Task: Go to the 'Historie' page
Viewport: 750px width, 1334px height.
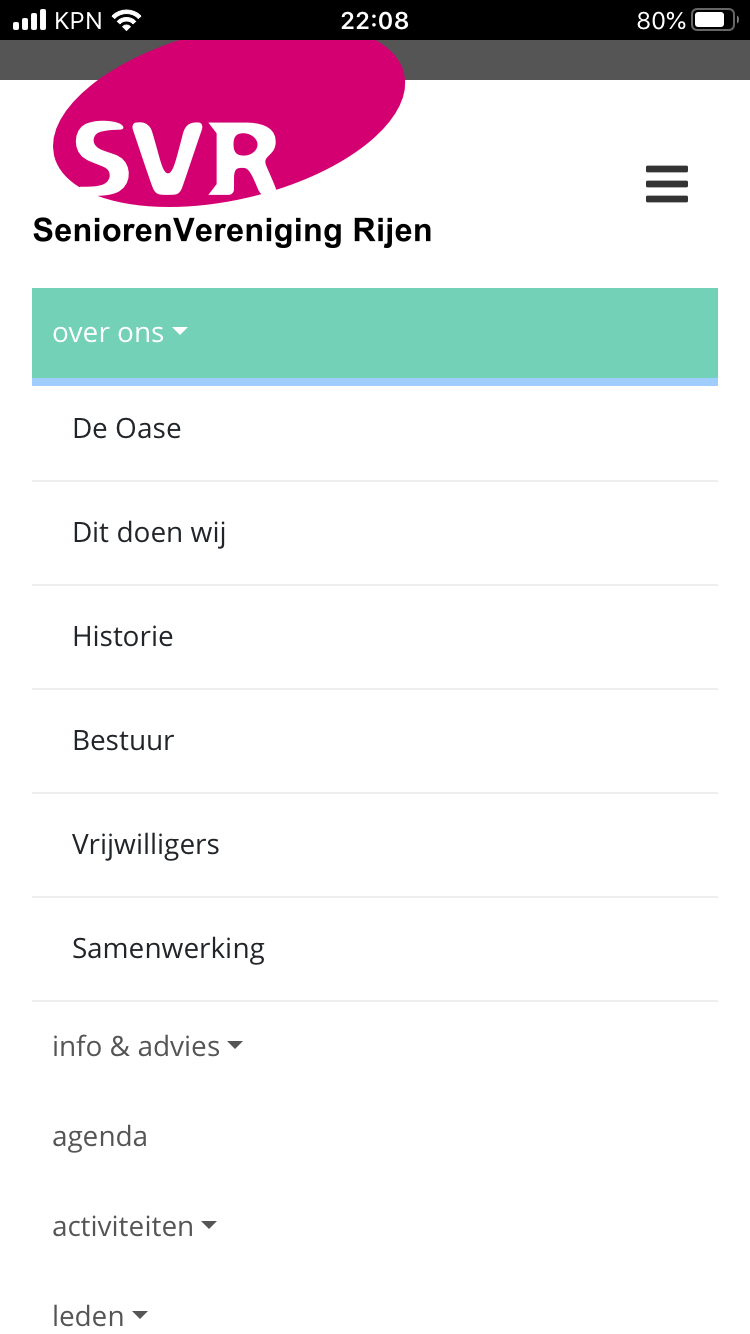Action: pos(375,637)
